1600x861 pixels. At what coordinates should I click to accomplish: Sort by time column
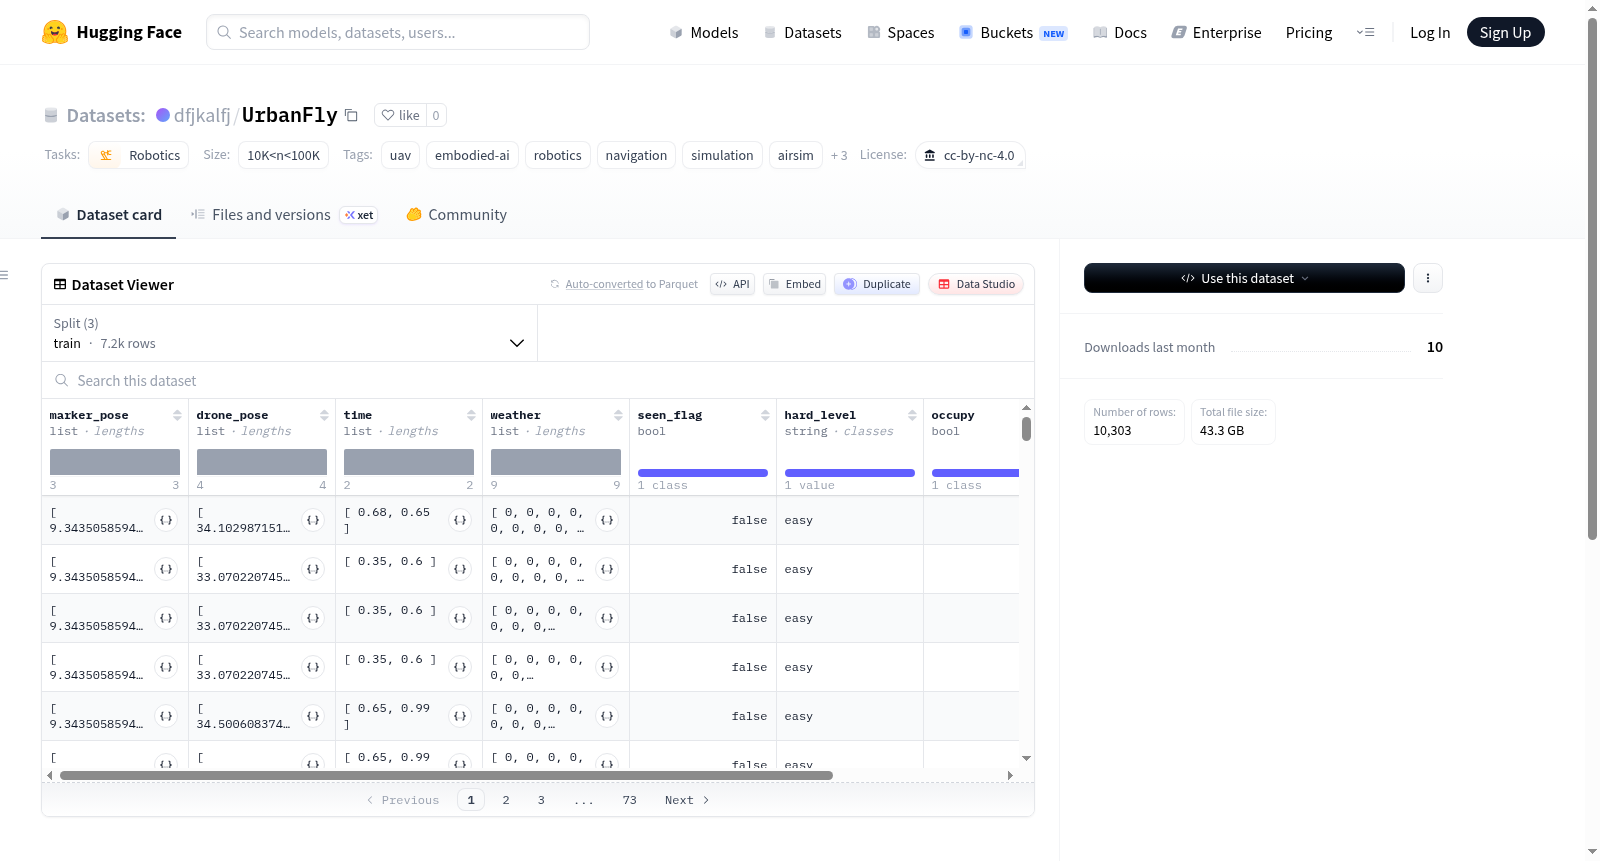471,415
